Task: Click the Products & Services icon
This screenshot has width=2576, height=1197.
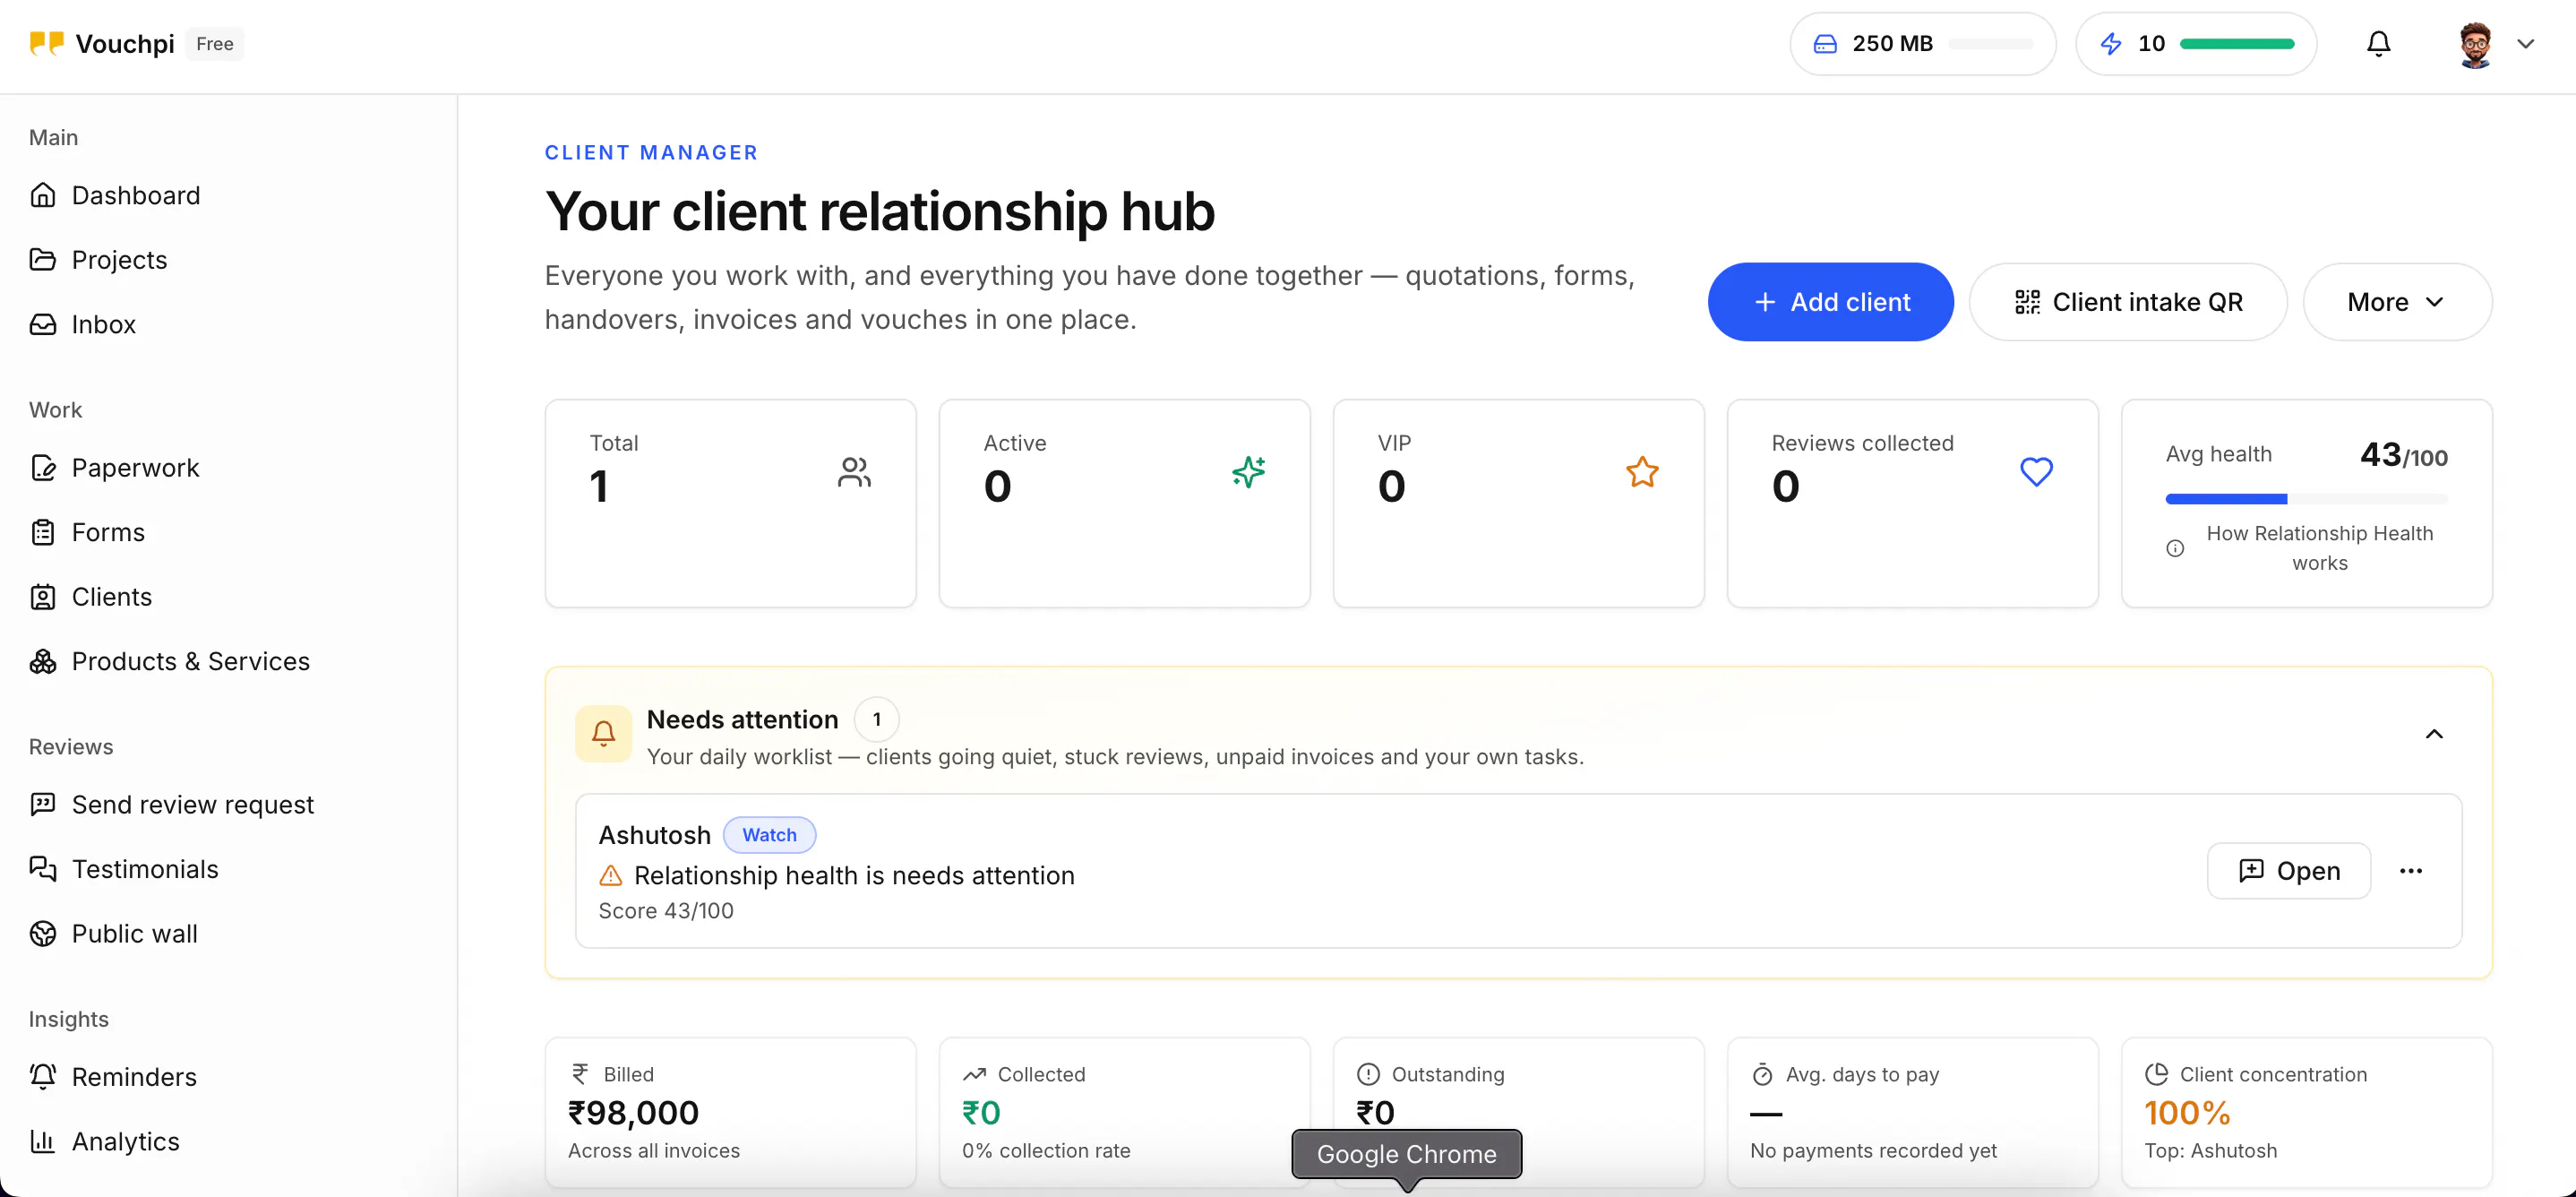Action: (x=43, y=661)
